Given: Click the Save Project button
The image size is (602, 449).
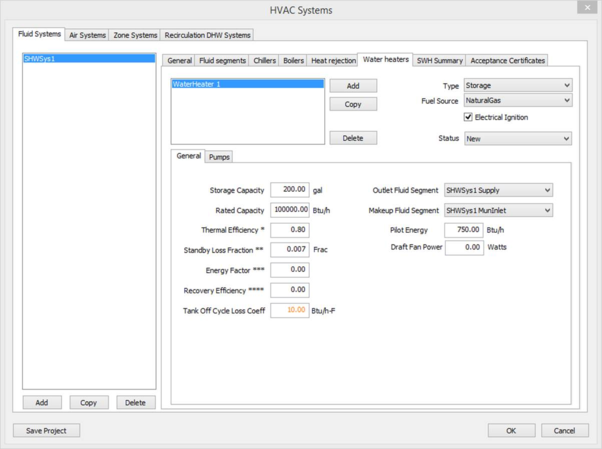Looking at the screenshot, I should (x=46, y=430).
